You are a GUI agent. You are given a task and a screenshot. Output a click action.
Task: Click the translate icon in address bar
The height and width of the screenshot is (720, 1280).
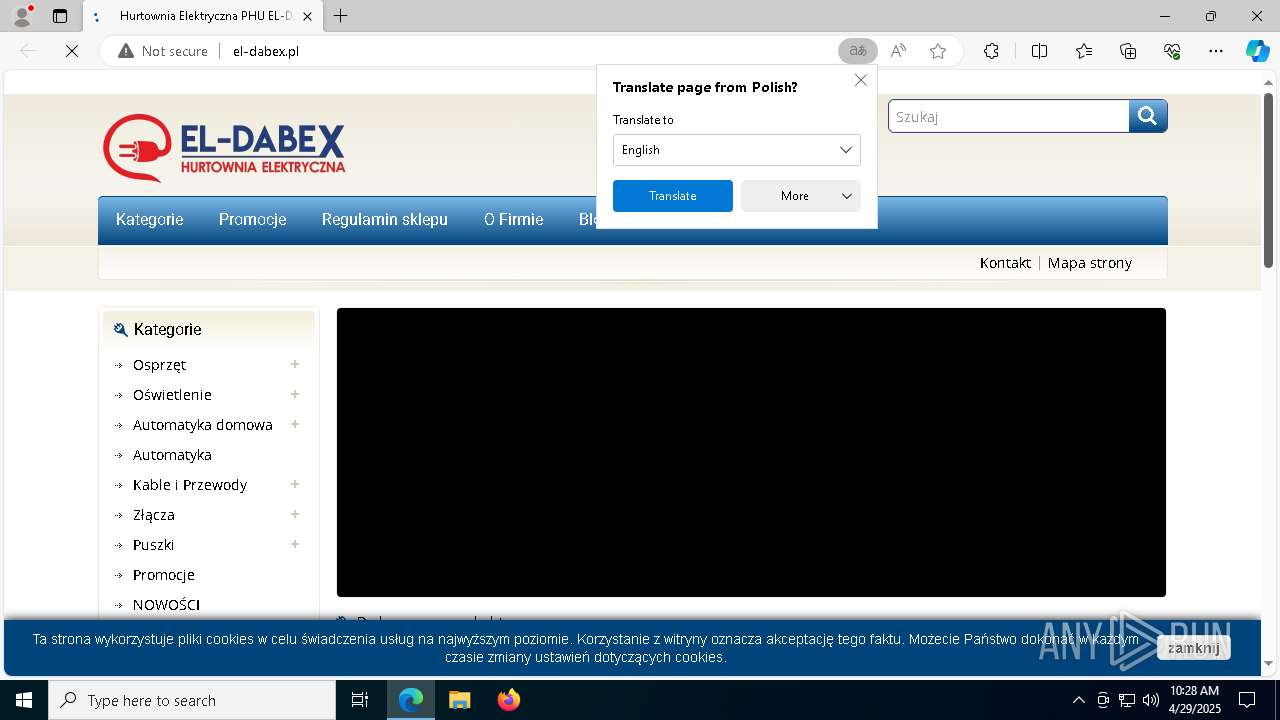pyautogui.click(x=857, y=51)
